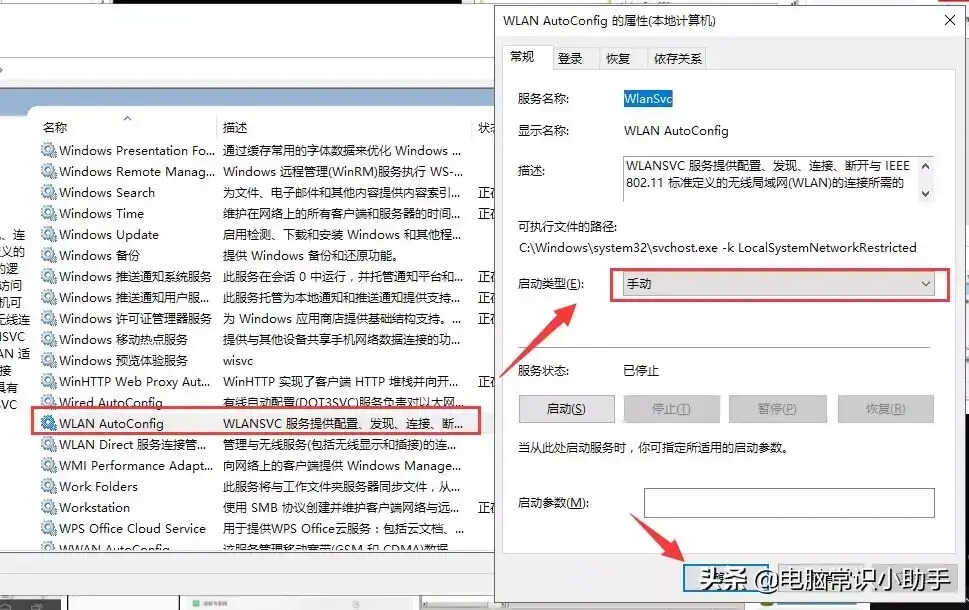Click the 启动(S) button to start service
The image size is (969, 610).
567,409
